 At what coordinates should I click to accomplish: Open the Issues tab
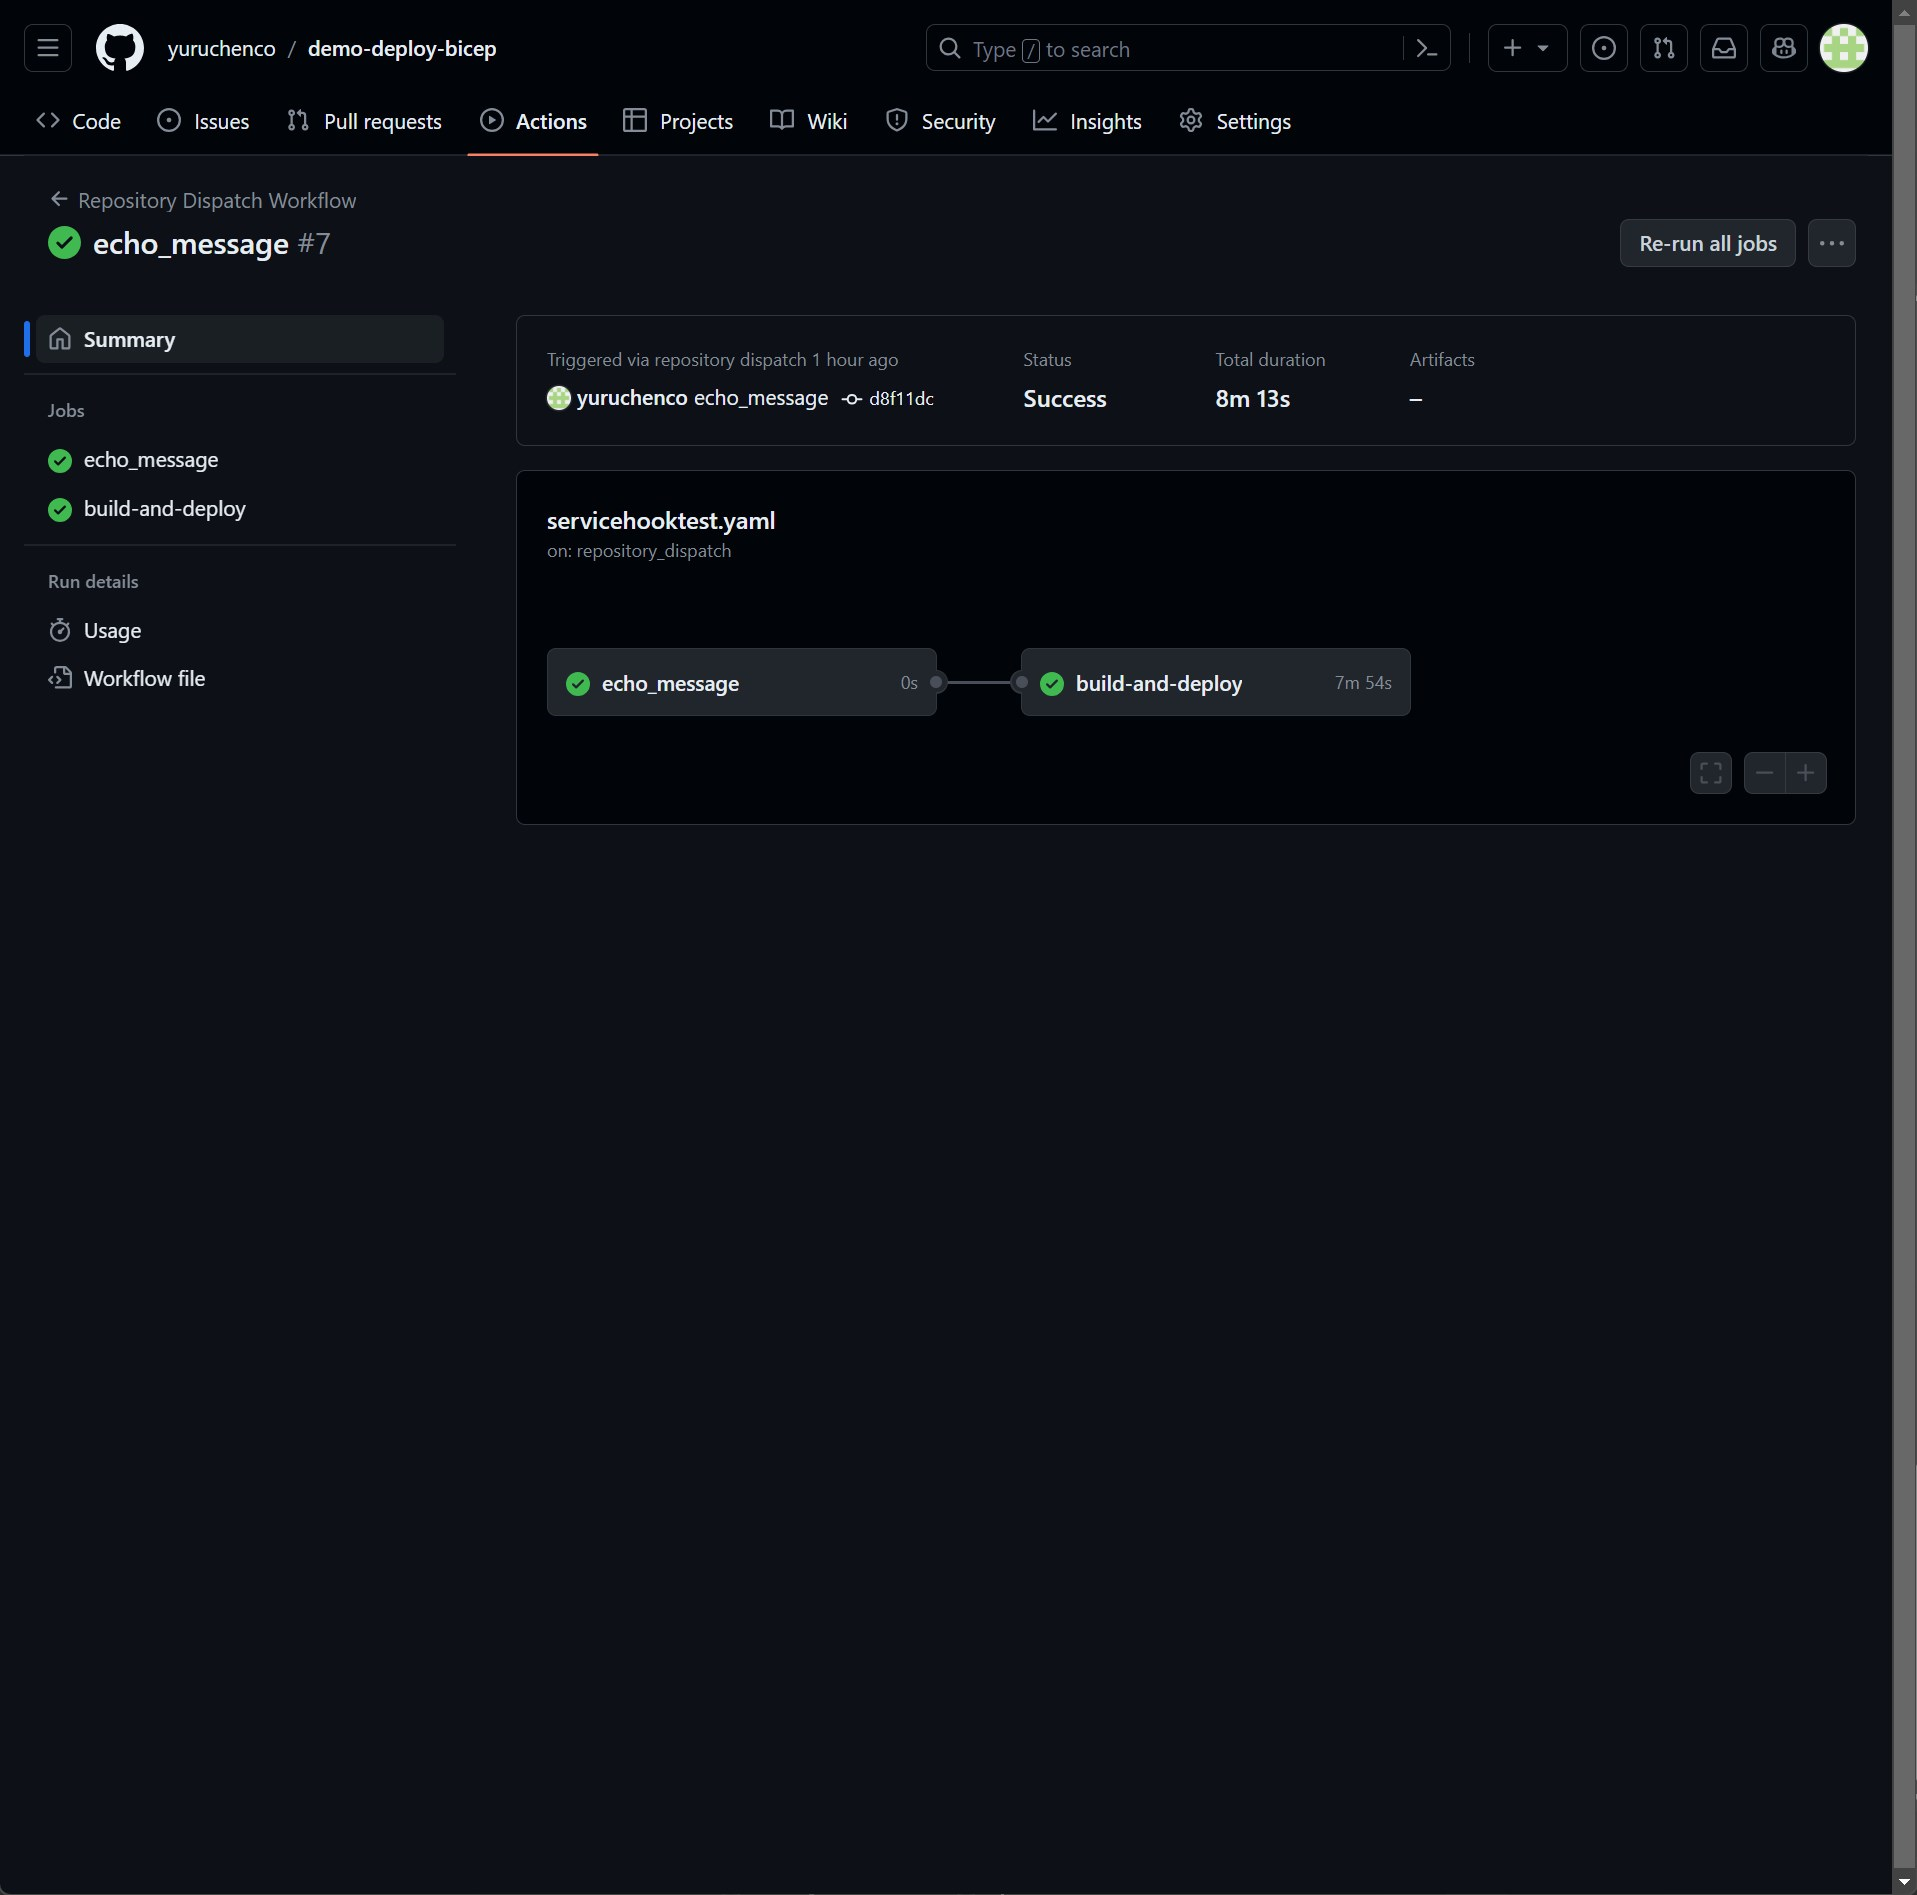click(204, 121)
